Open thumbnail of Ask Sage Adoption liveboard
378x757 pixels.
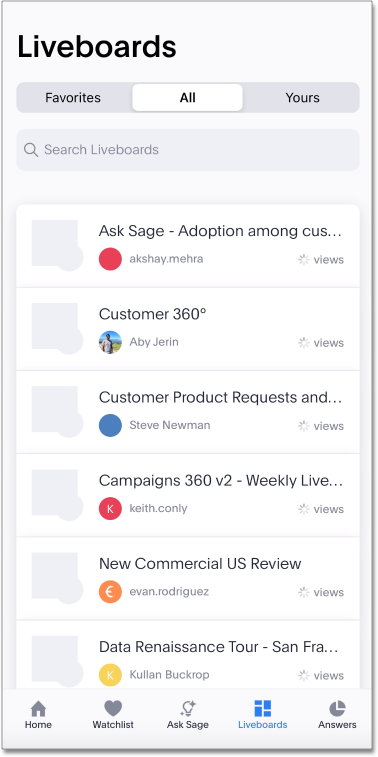[57, 245]
